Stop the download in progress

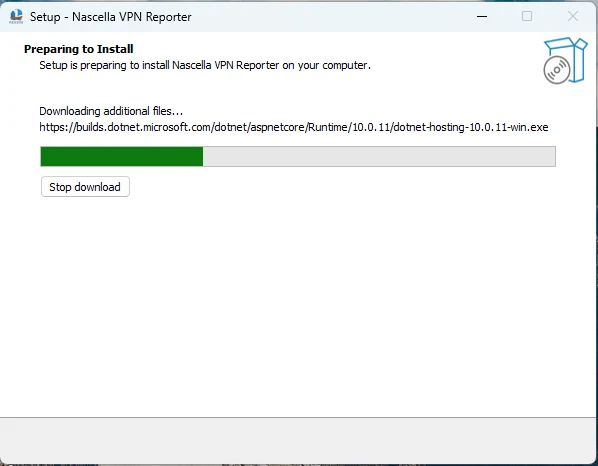(85, 187)
